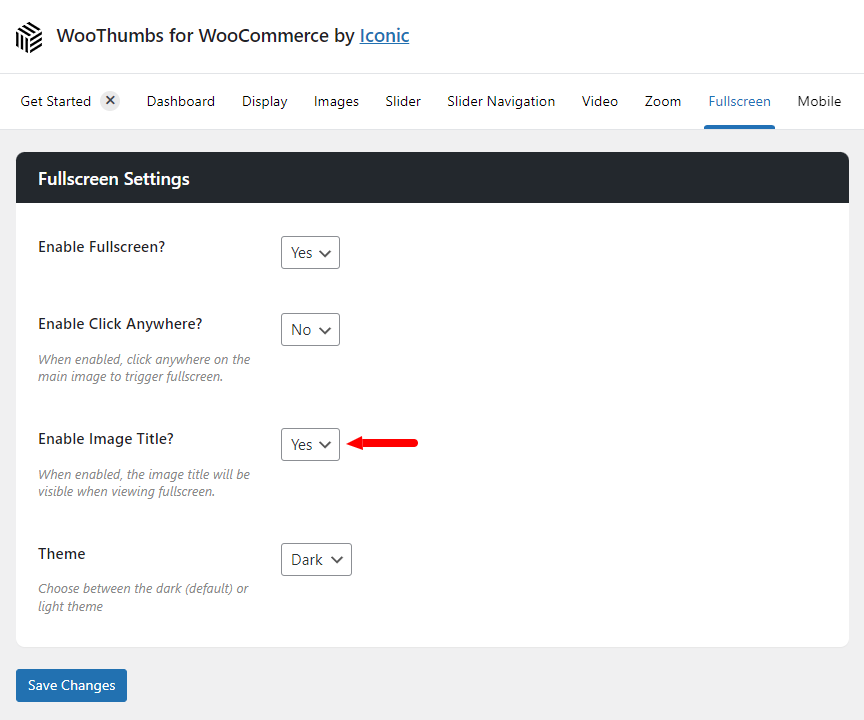
Task: Open the Mobile settings tab
Action: 819,101
